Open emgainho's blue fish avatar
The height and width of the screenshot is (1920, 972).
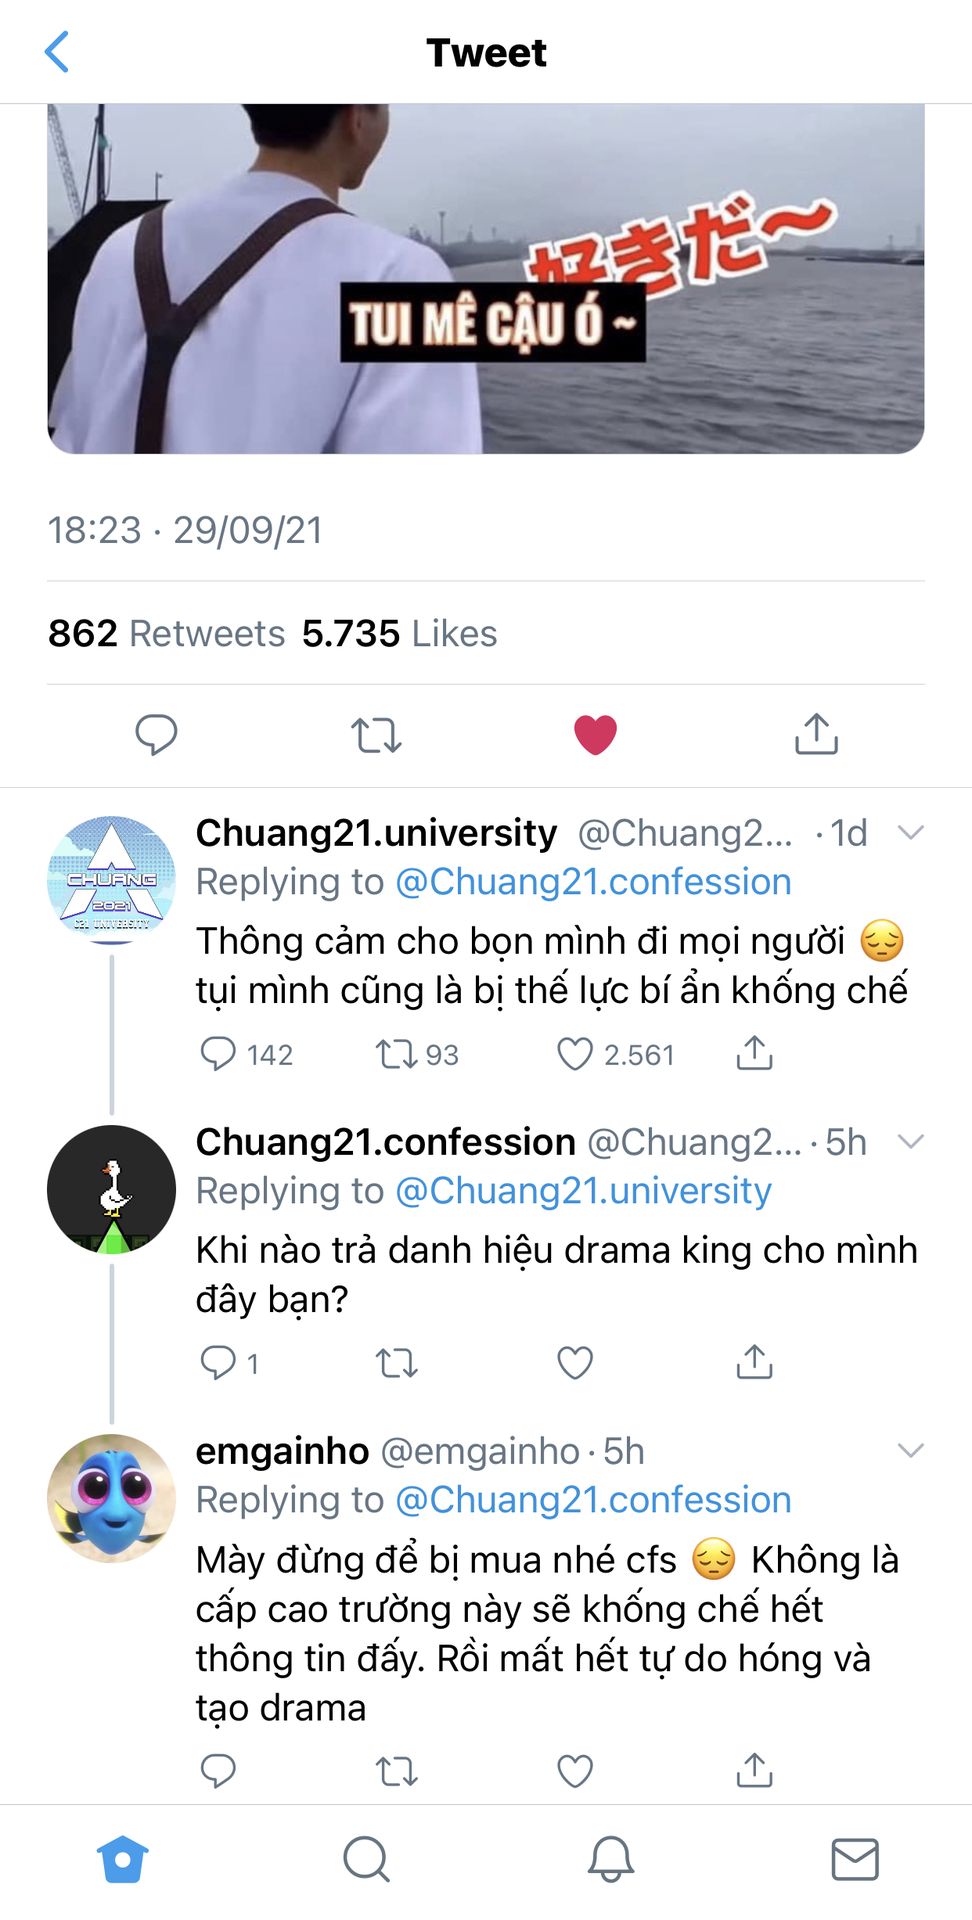[111, 1498]
